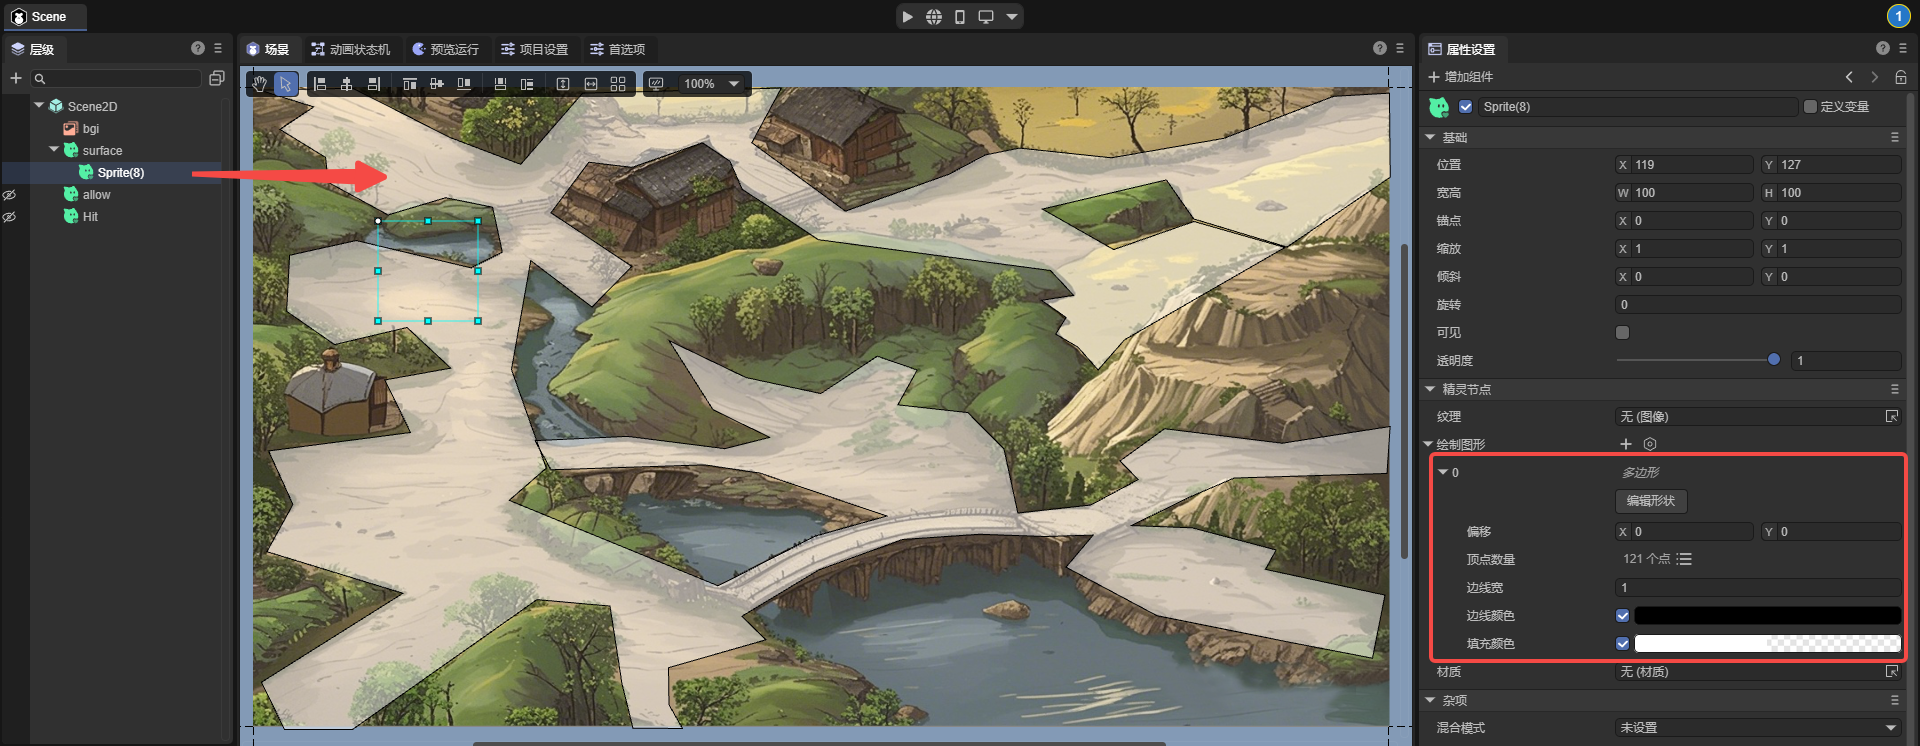Open the 100% zoom dropdown
The width and height of the screenshot is (1920, 746).
coord(734,84)
